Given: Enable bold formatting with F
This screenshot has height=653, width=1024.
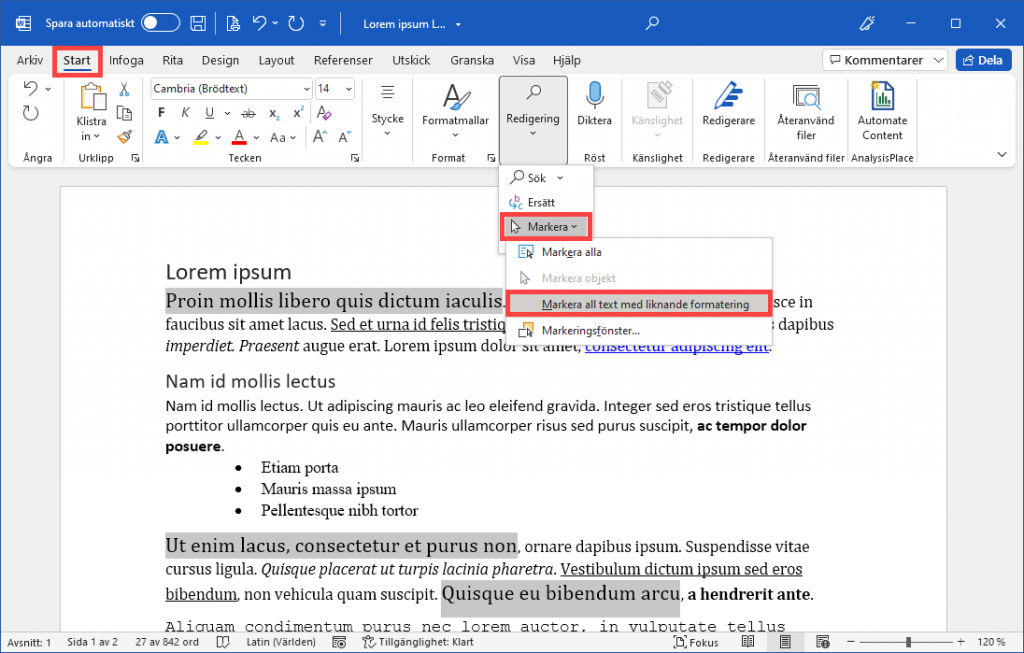Looking at the screenshot, I should [x=162, y=112].
